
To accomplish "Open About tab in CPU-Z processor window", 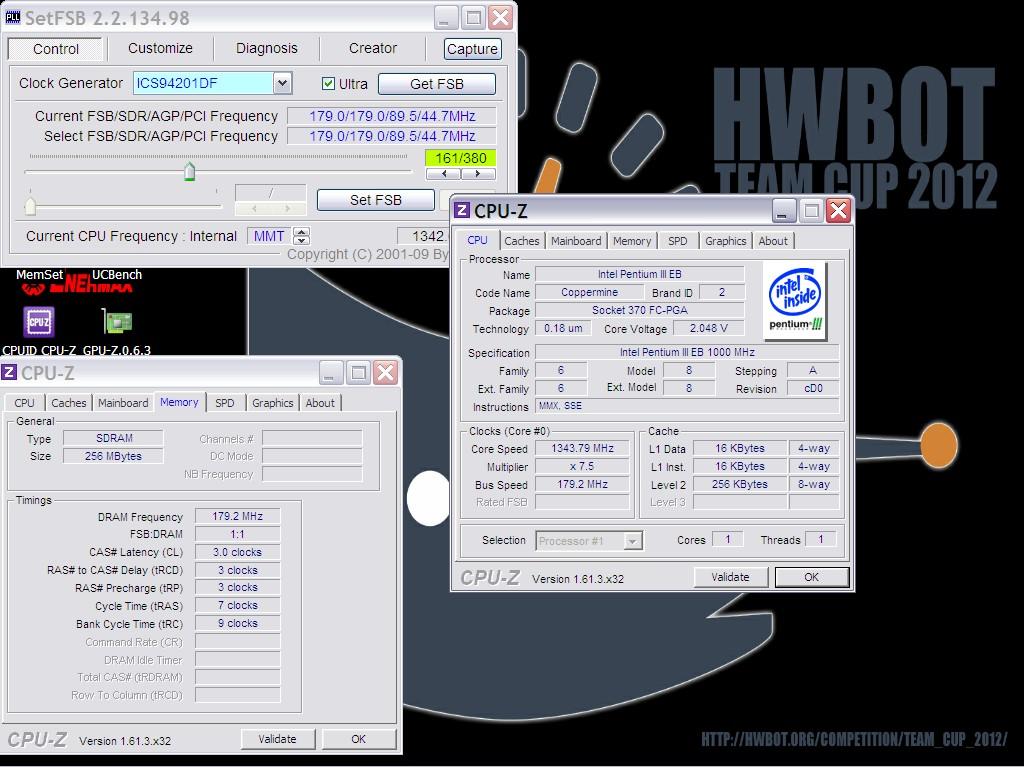I will coord(773,241).
